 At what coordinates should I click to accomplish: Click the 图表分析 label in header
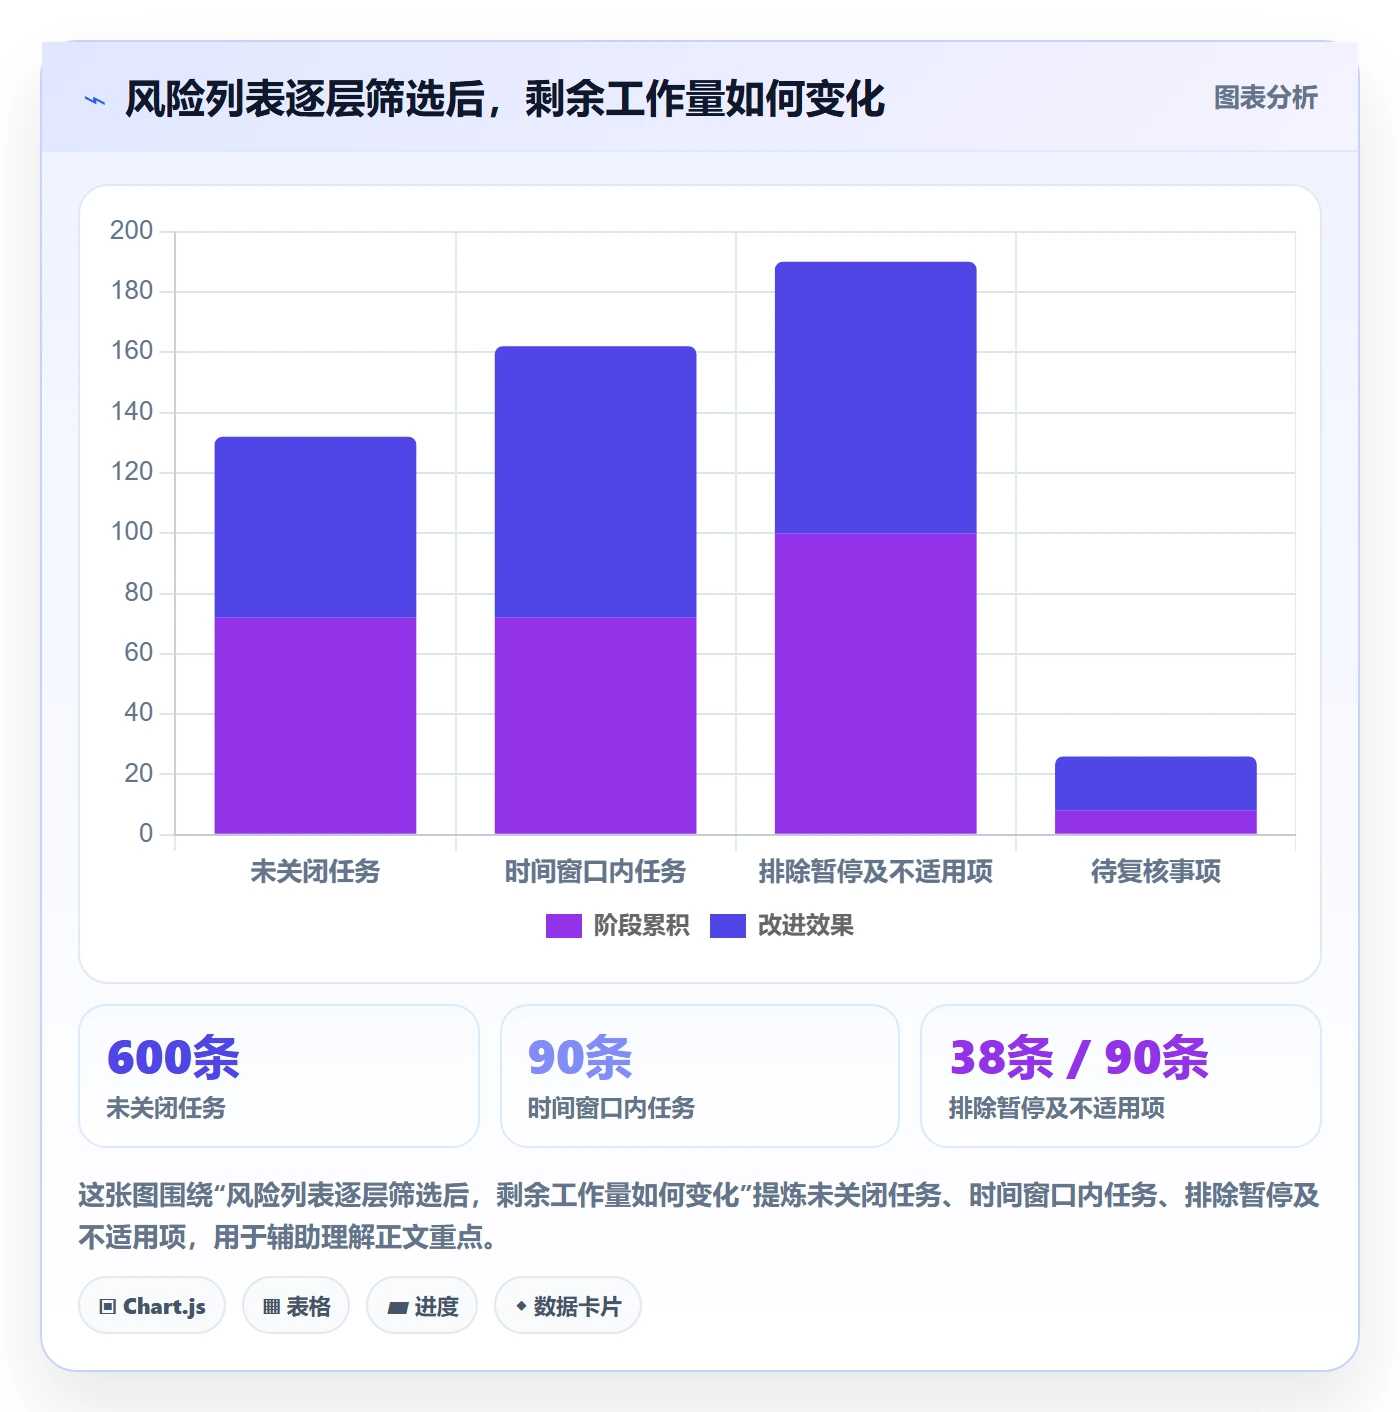1265,98
